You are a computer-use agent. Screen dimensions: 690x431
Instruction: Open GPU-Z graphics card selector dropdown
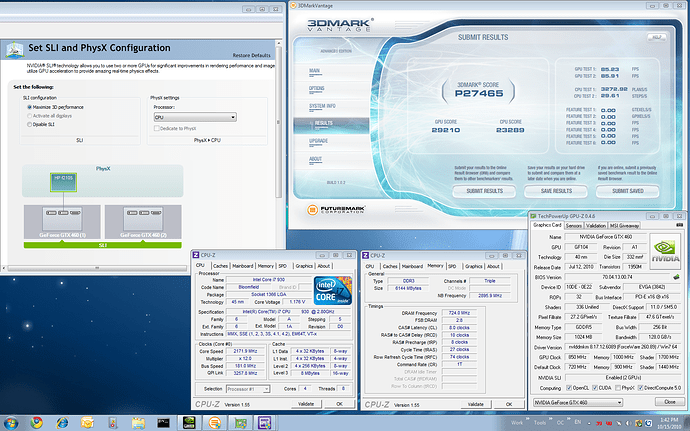[578, 402]
